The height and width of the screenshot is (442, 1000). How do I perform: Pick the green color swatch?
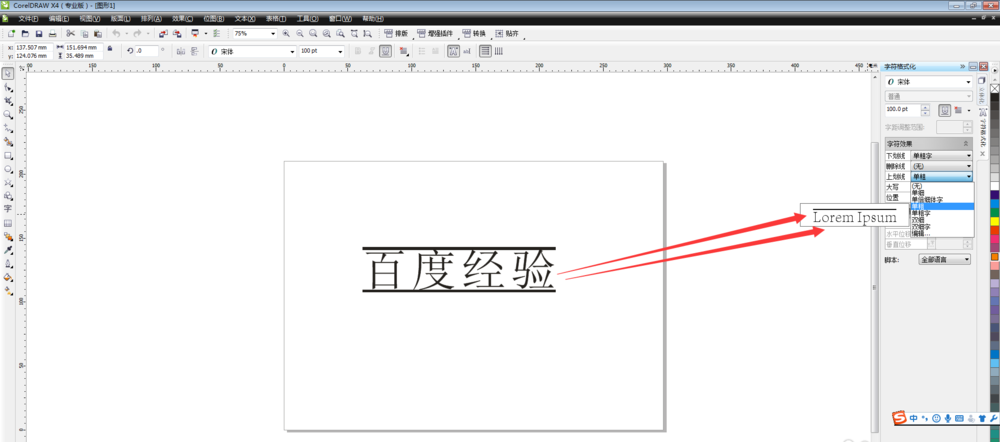[994, 212]
